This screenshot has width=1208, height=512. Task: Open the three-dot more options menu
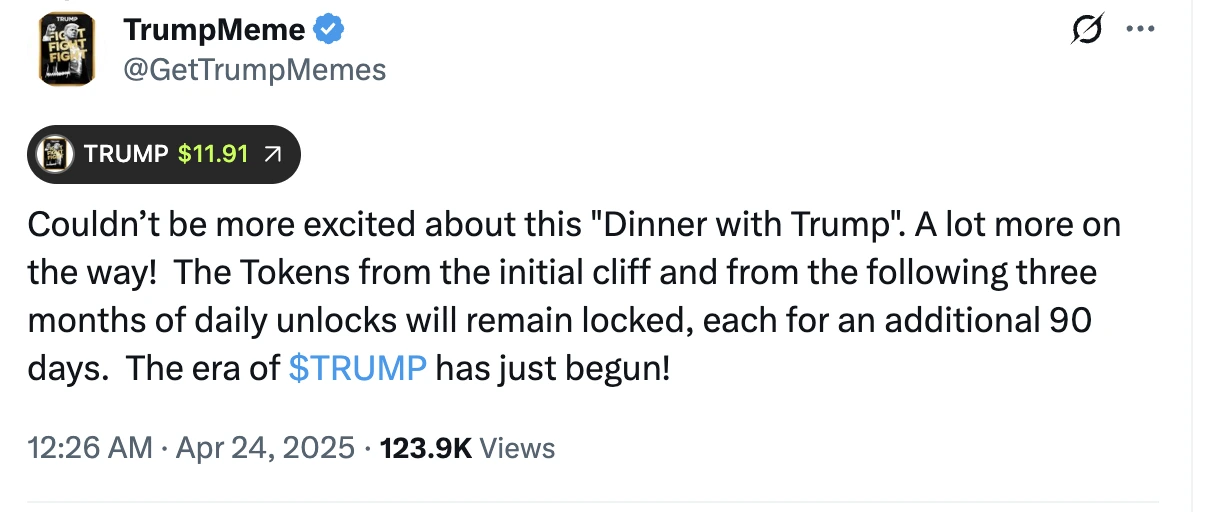tap(1141, 29)
